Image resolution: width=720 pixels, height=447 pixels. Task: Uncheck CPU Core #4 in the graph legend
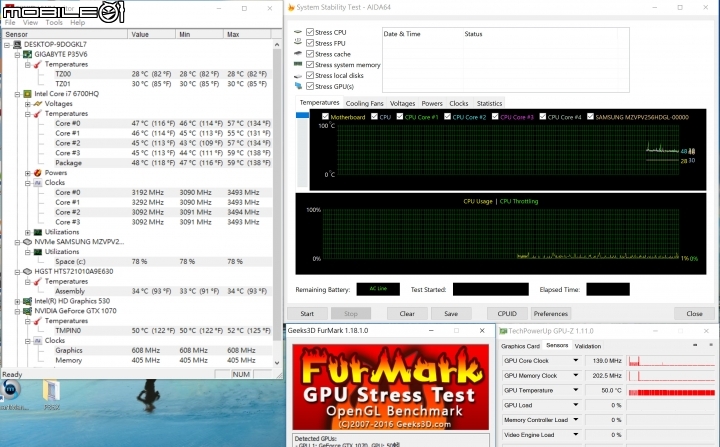[x=542, y=117]
